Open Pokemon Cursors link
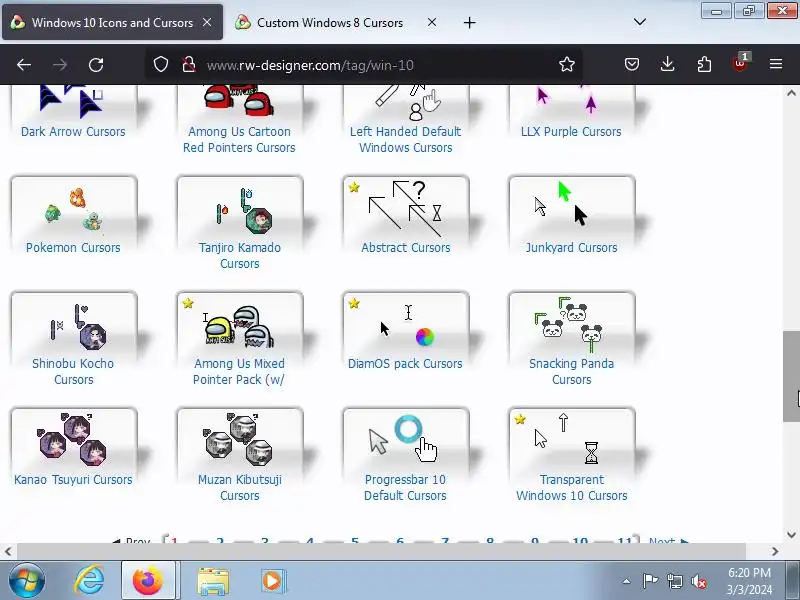The height and width of the screenshot is (600, 800). (73, 247)
